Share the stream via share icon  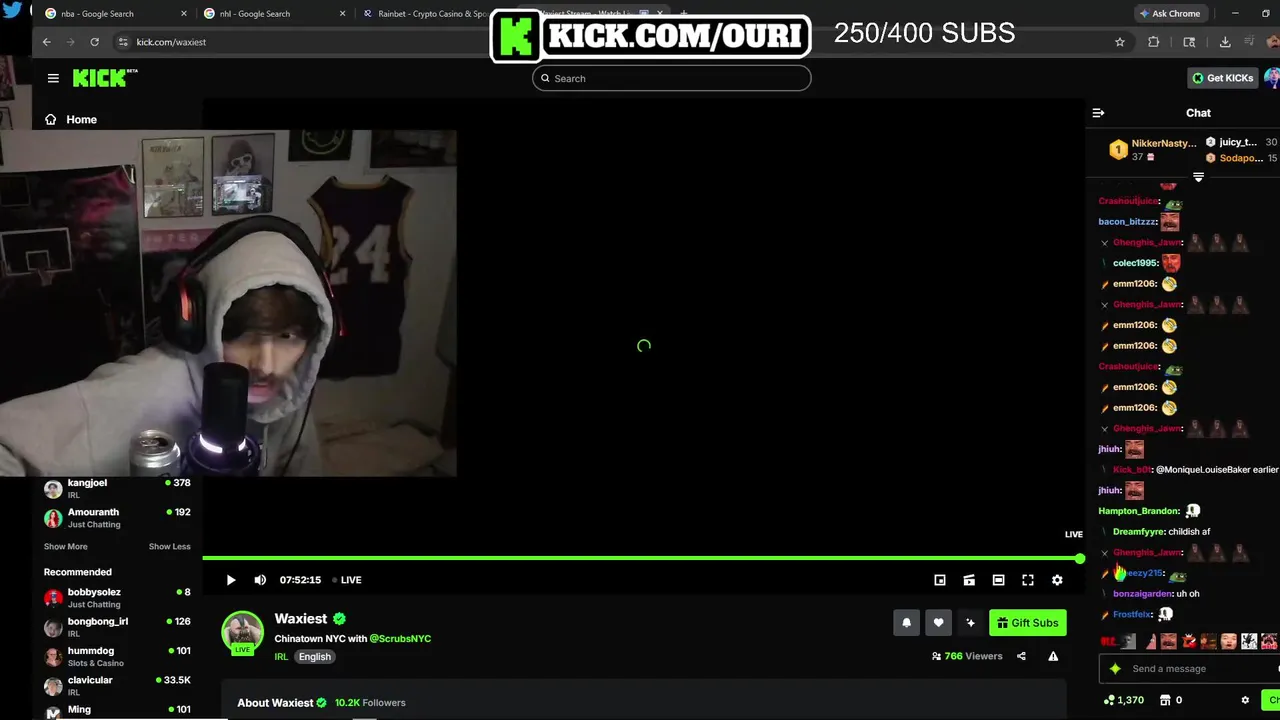1021,656
